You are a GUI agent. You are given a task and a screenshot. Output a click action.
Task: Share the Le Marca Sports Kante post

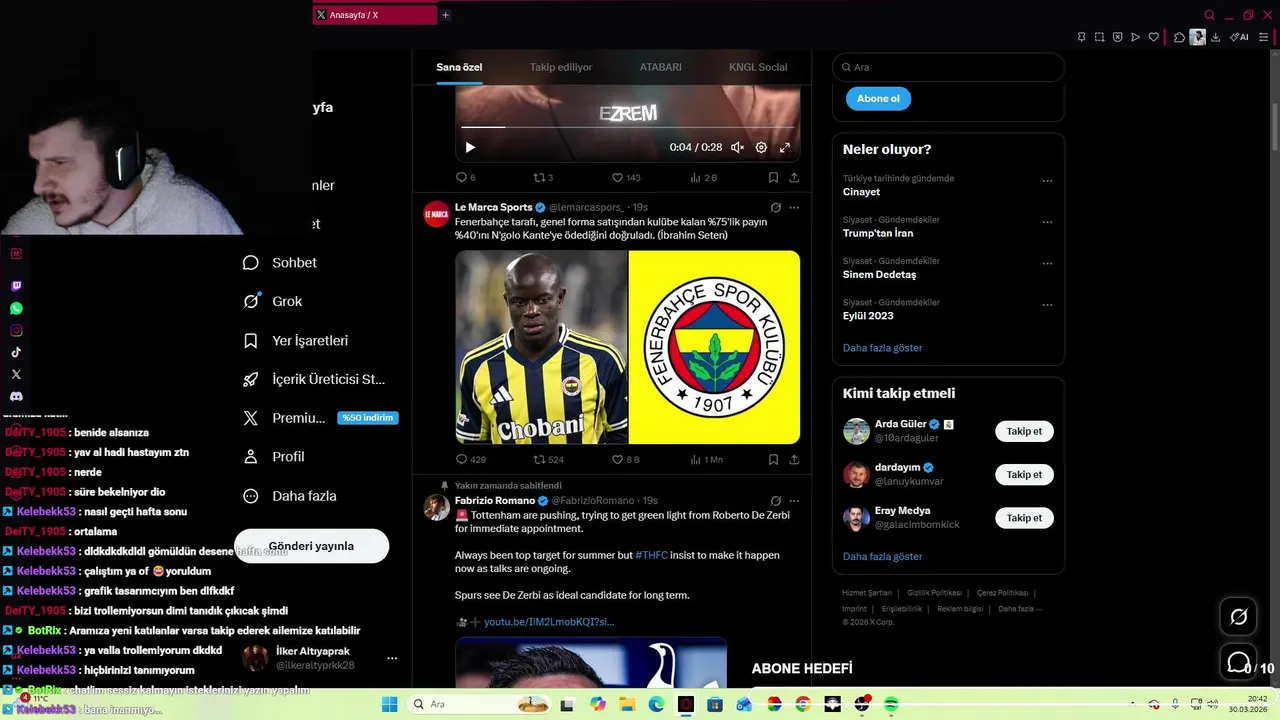(794, 460)
